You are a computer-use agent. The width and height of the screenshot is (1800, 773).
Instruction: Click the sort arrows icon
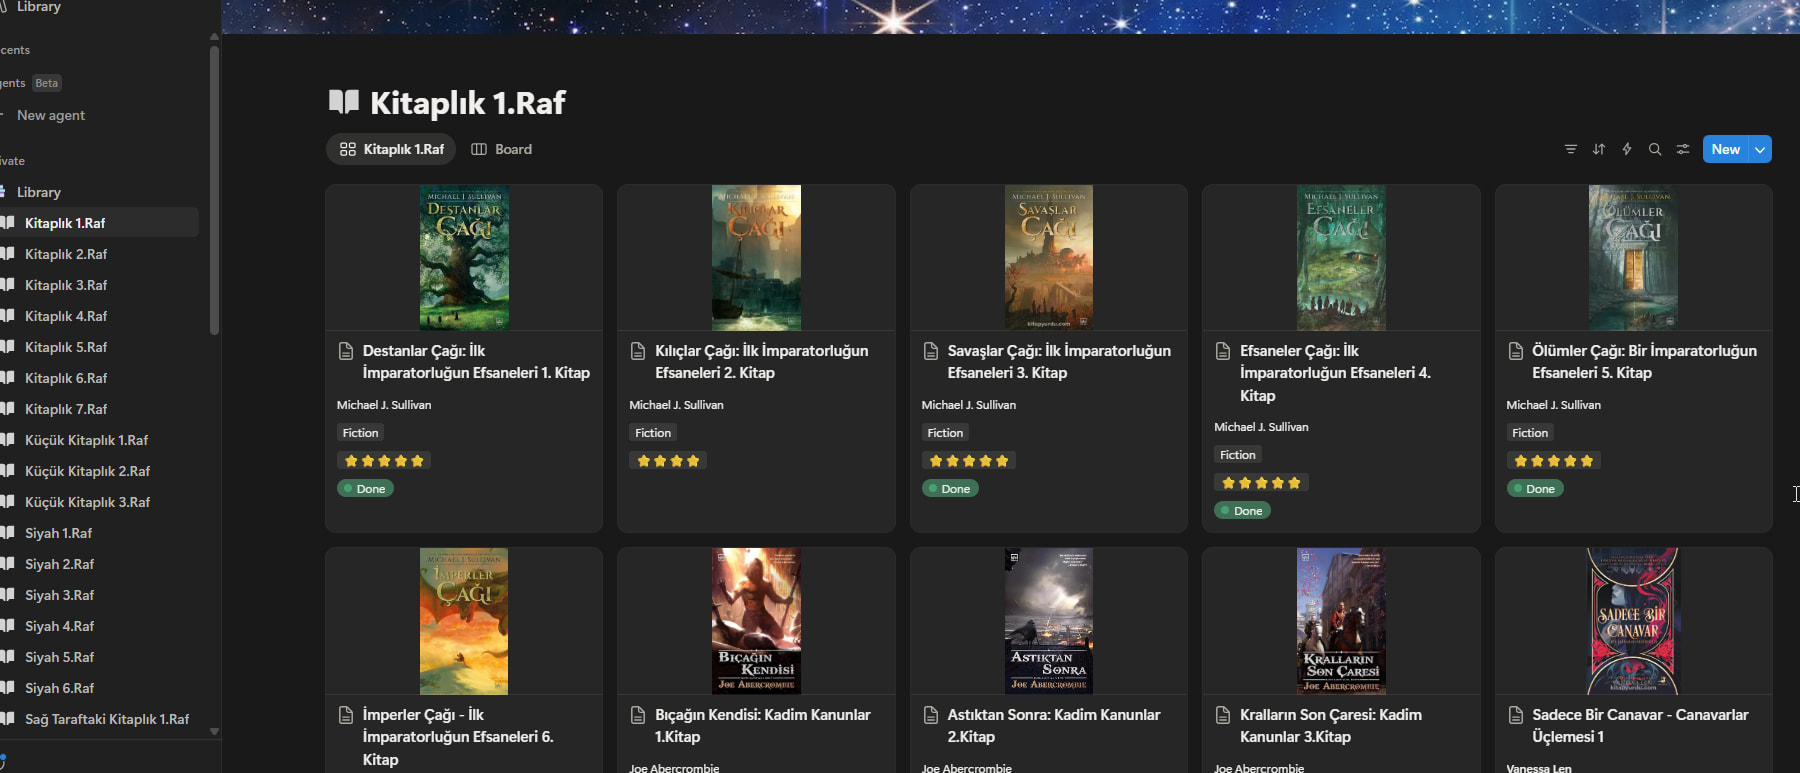1599,149
